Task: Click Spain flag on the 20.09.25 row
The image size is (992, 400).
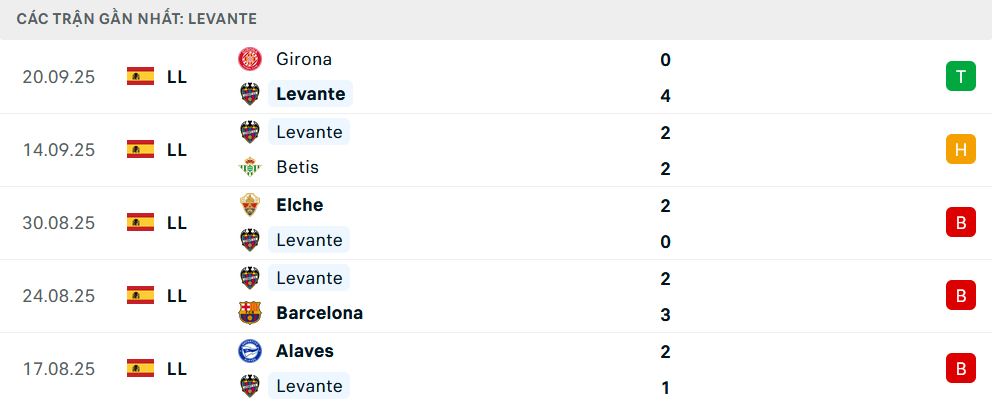Action: click(x=140, y=76)
